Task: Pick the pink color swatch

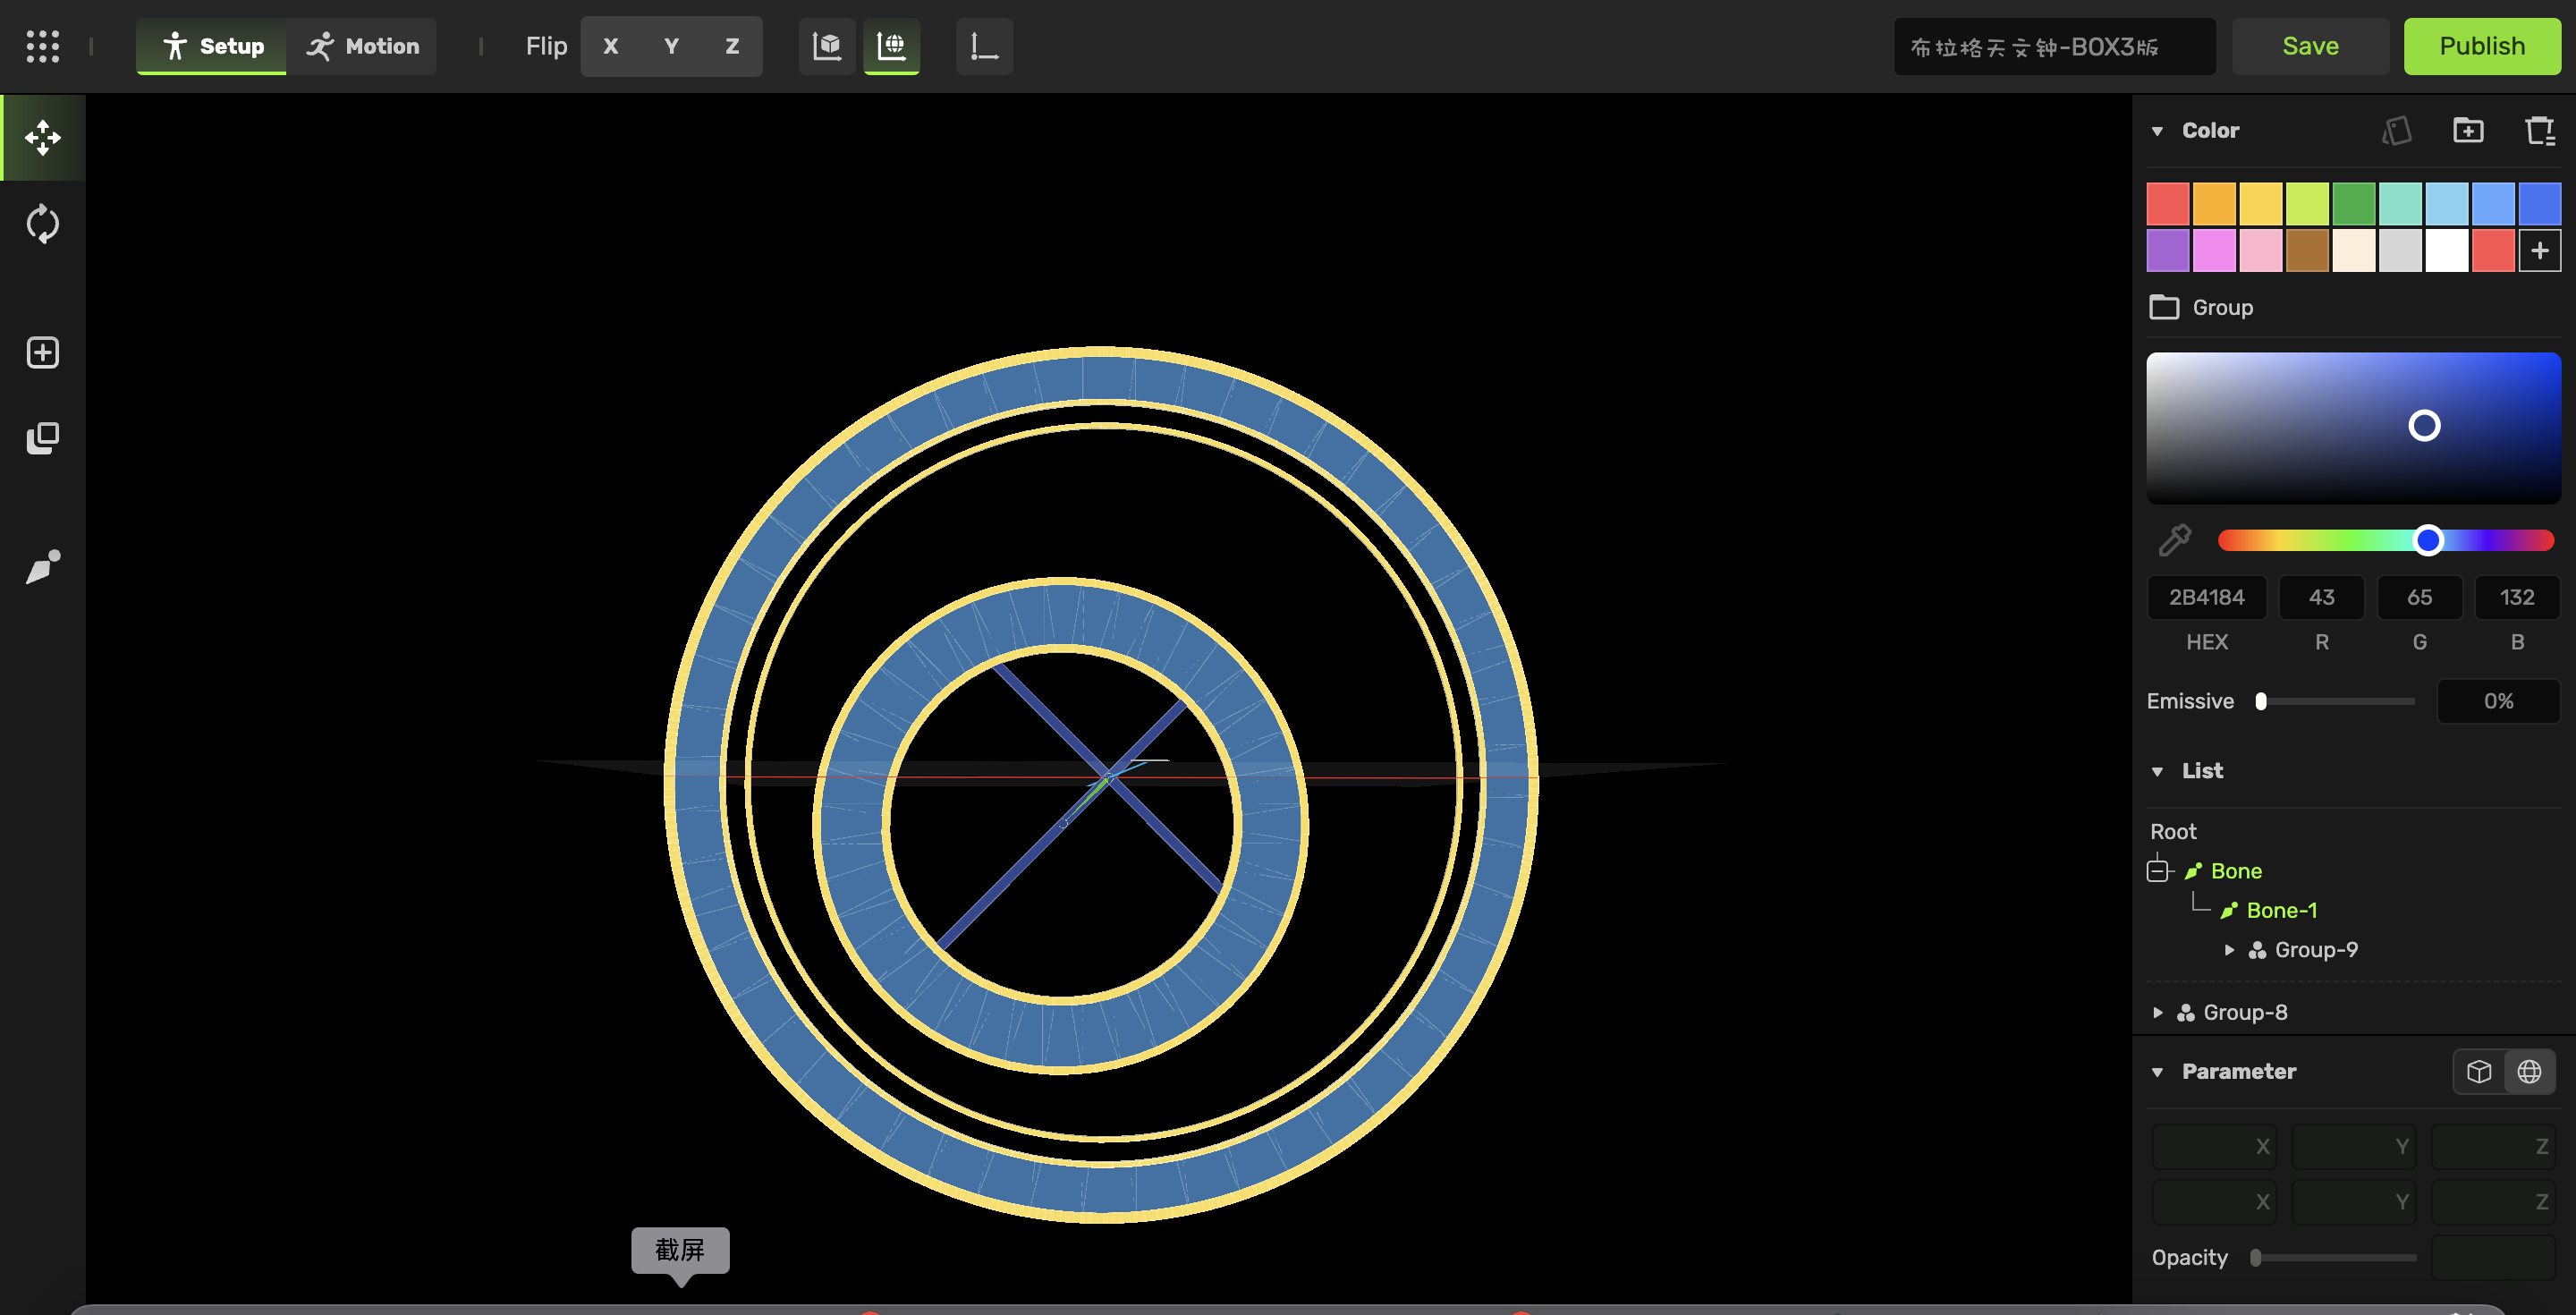Action: tap(2261, 250)
